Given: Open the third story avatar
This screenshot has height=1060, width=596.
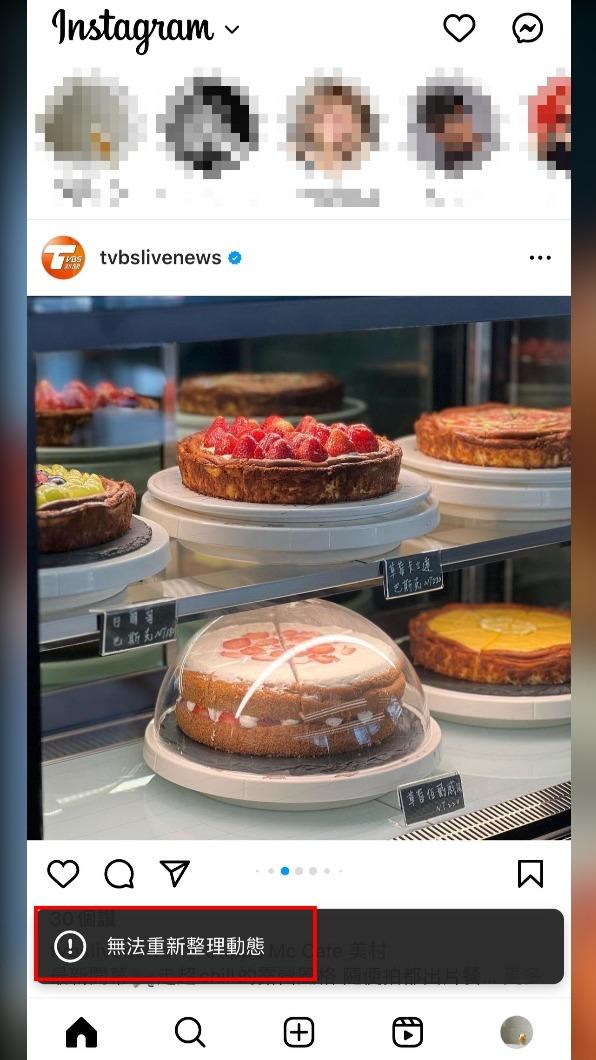Looking at the screenshot, I should [332, 122].
